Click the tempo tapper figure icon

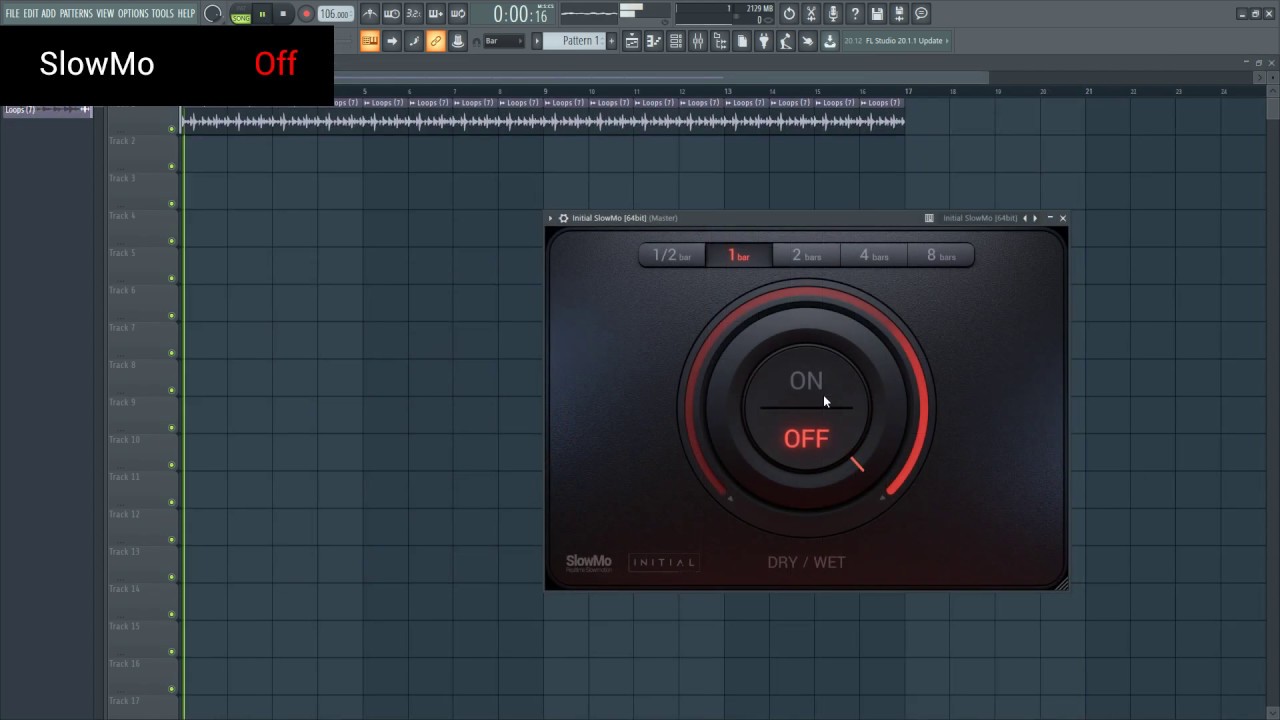pyautogui.click(x=786, y=41)
